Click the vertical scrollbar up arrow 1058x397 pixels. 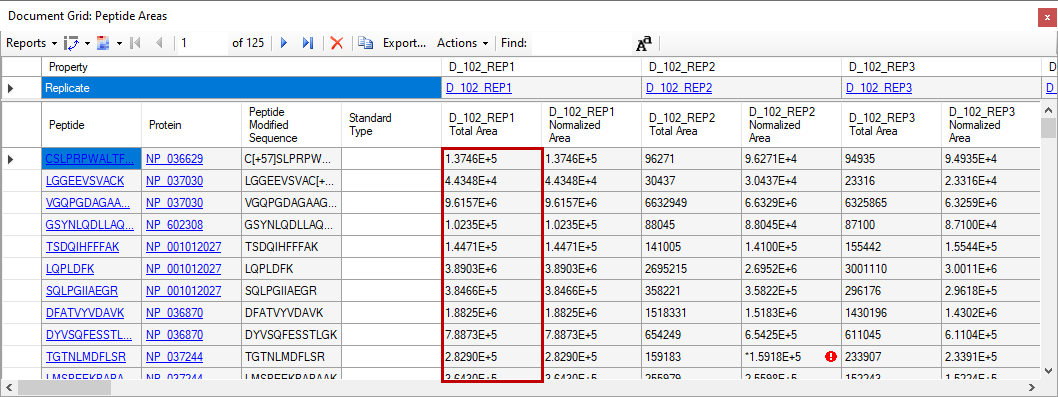click(1049, 109)
